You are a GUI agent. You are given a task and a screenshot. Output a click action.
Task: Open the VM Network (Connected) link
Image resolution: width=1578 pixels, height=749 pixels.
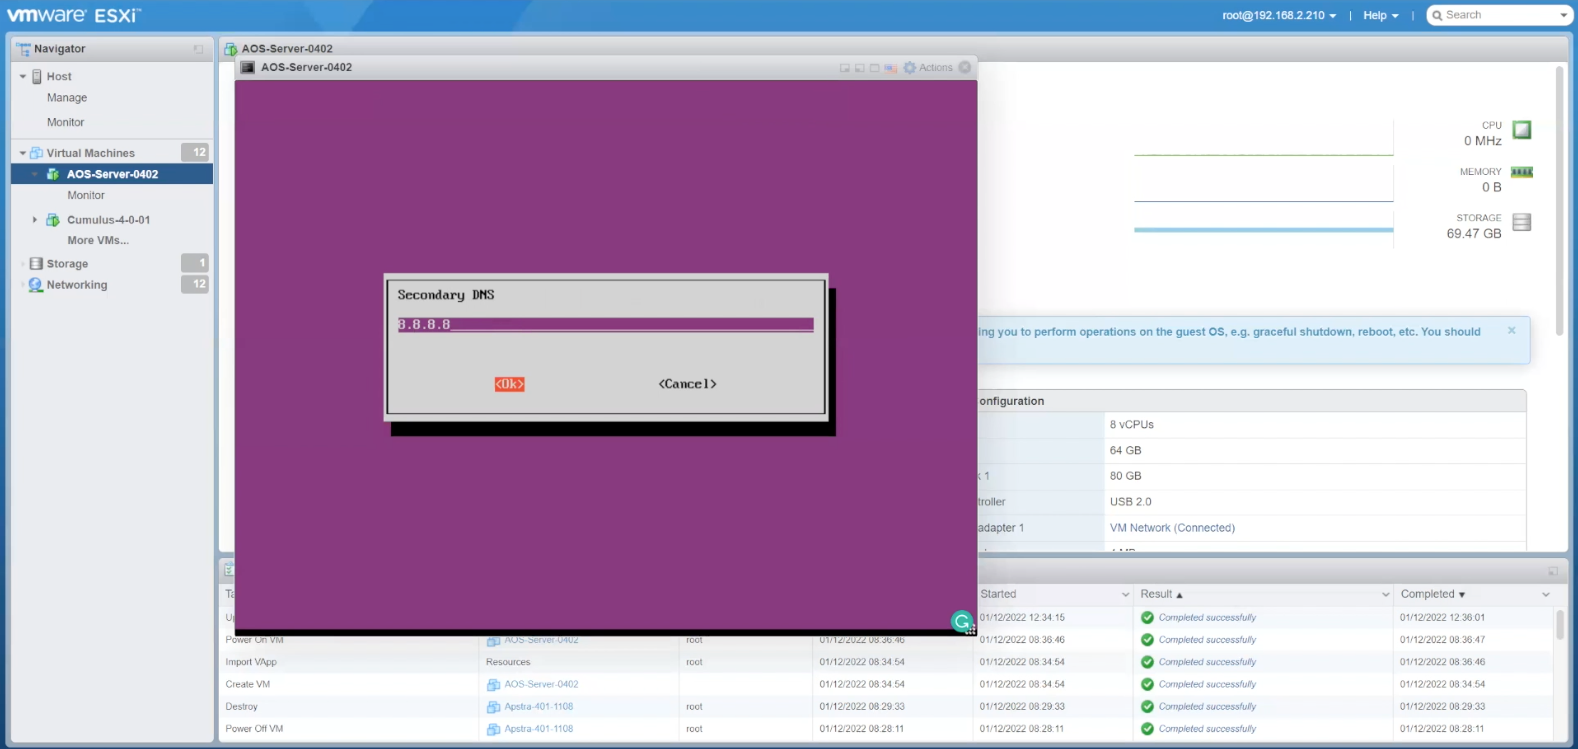pyautogui.click(x=1172, y=528)
